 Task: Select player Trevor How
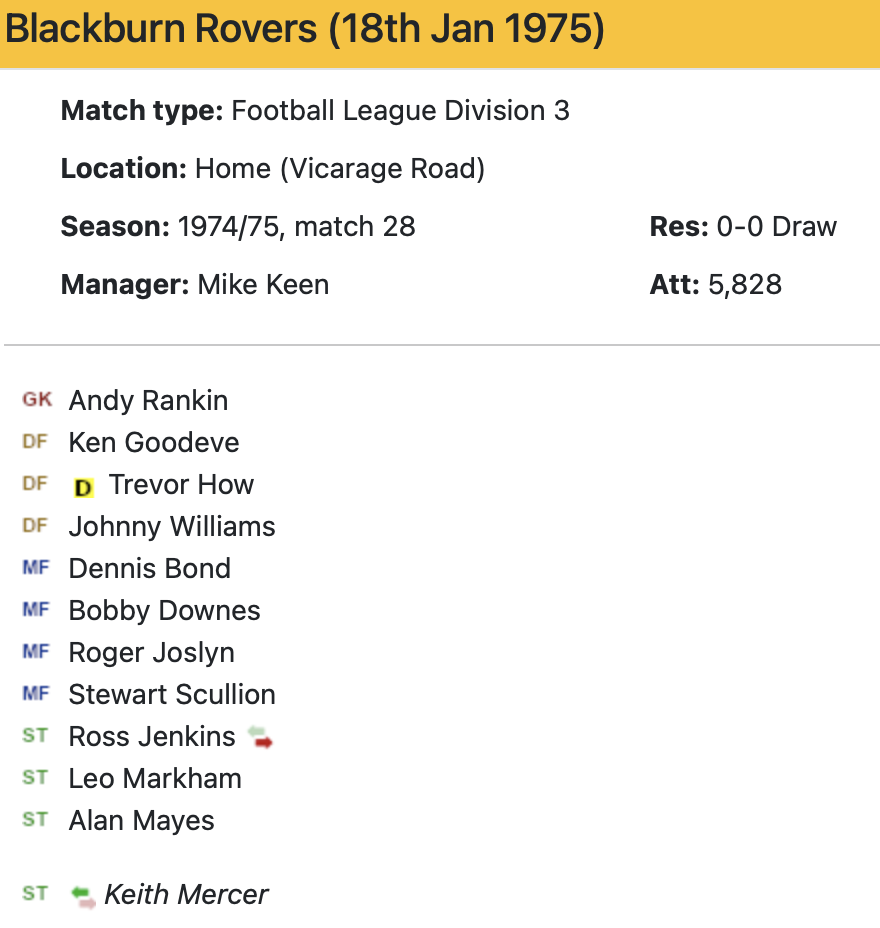[x=181, y=485]
